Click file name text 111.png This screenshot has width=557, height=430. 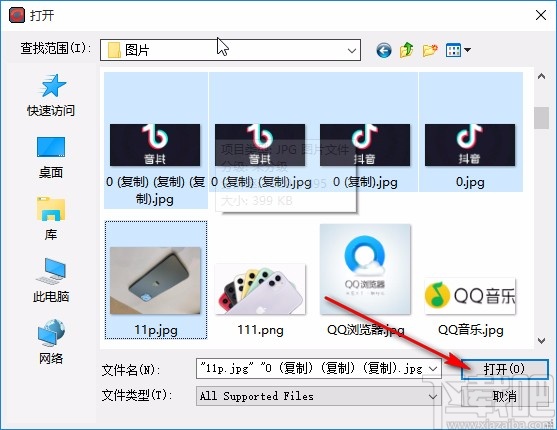tap(260, 330)
